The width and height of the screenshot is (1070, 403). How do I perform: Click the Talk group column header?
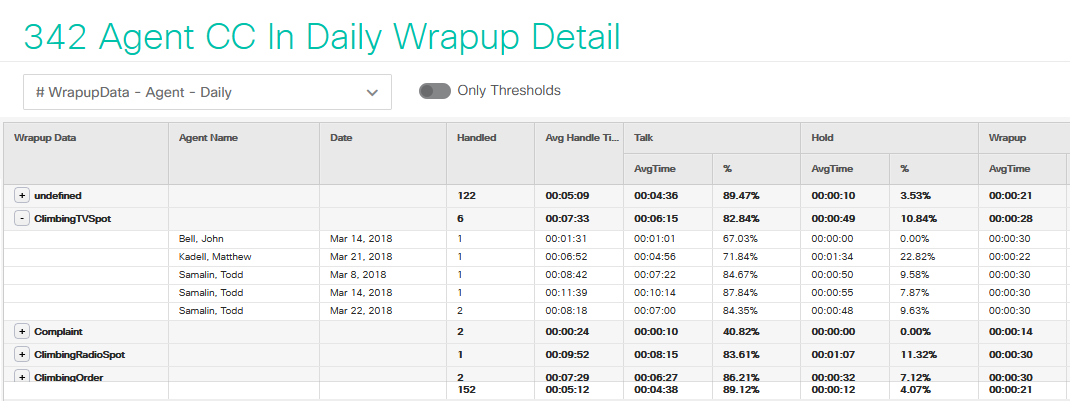click(712, 138)
